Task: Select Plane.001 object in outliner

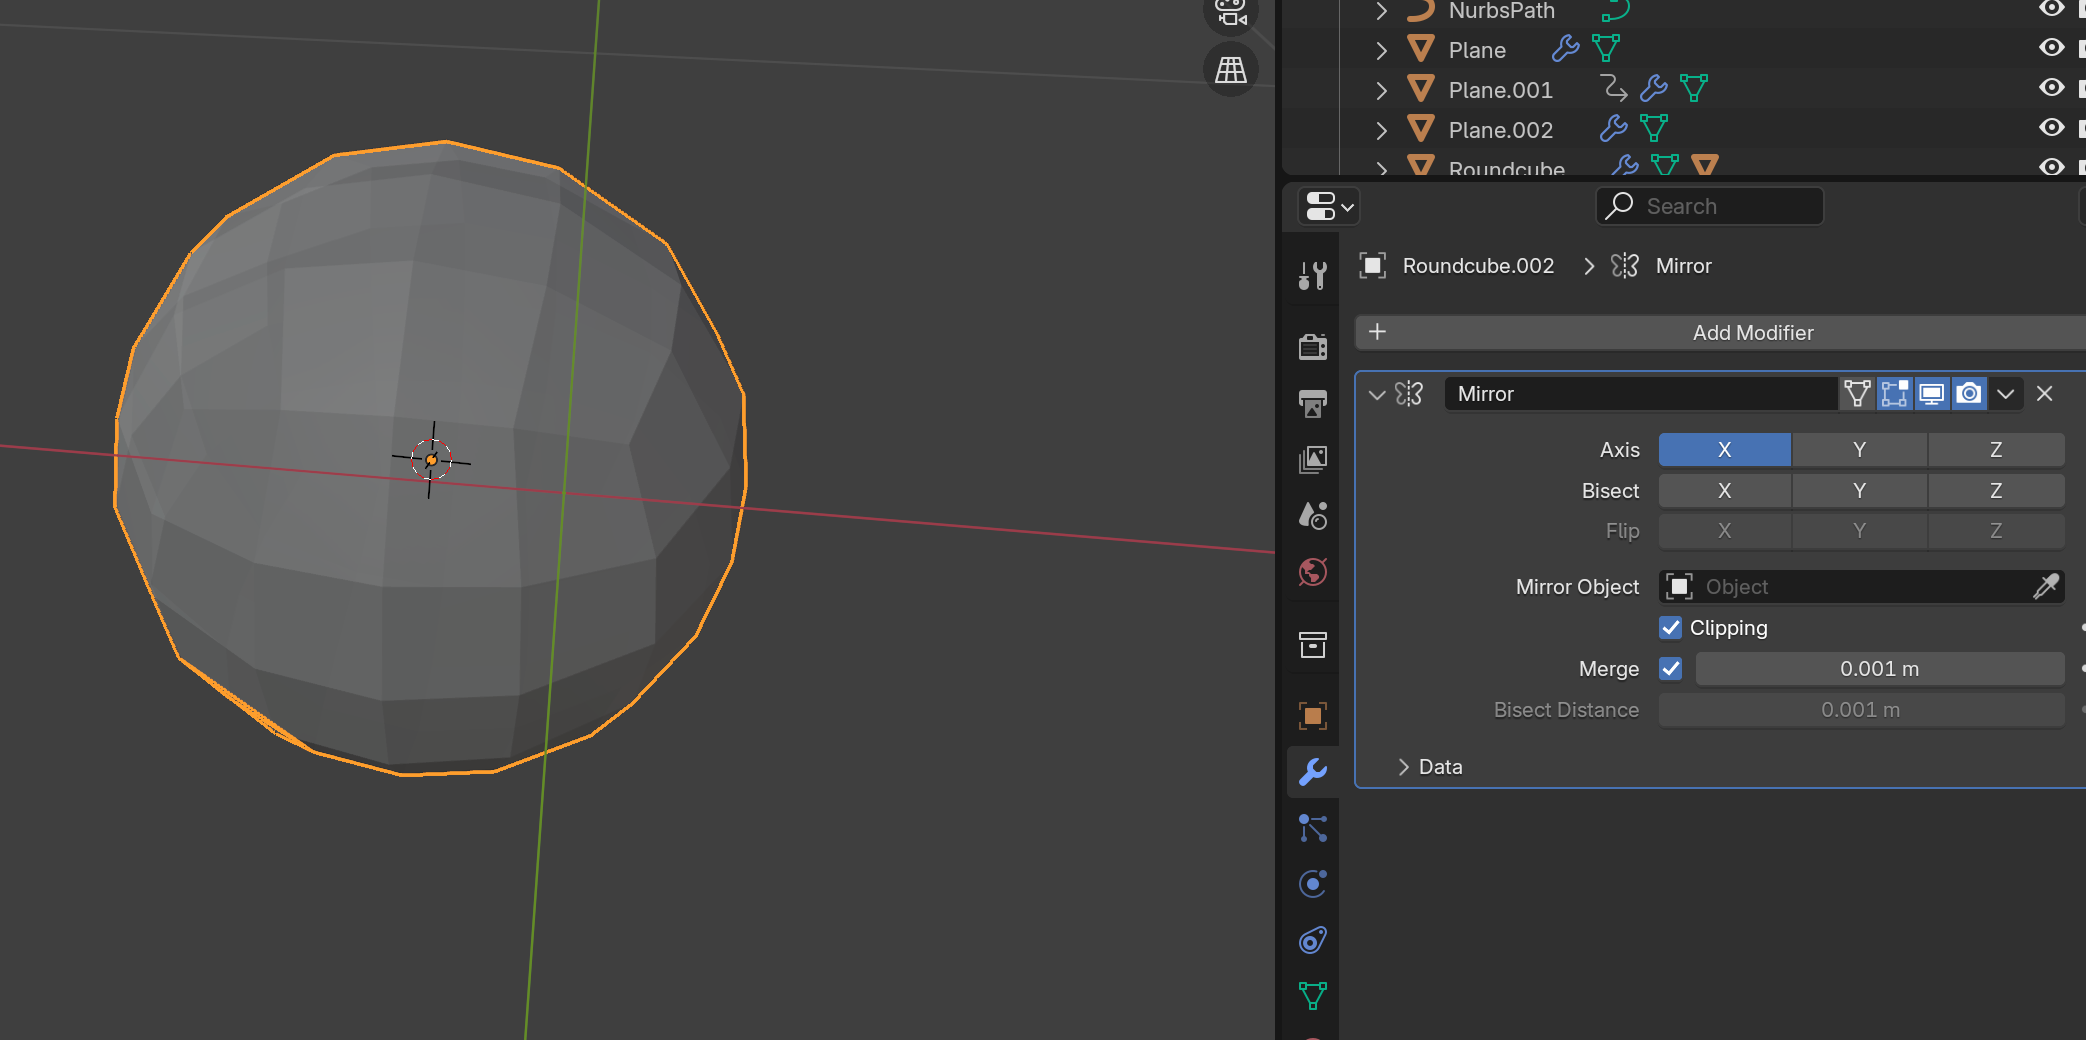Action: 1500,90
